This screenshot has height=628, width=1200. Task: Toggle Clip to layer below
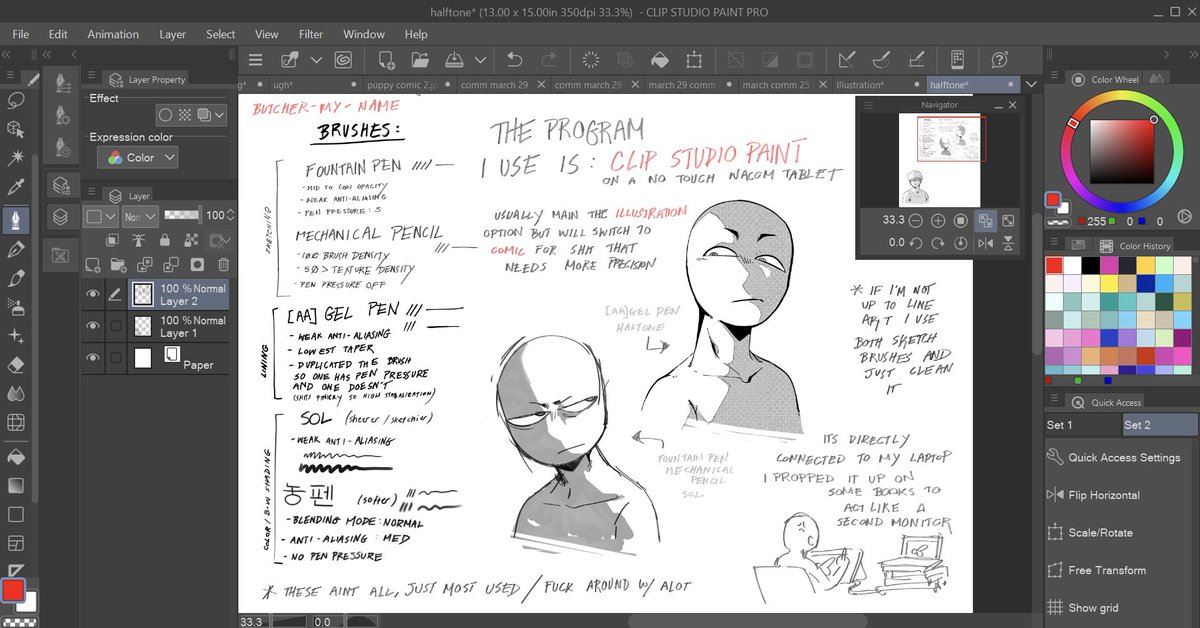click(114, 240)
